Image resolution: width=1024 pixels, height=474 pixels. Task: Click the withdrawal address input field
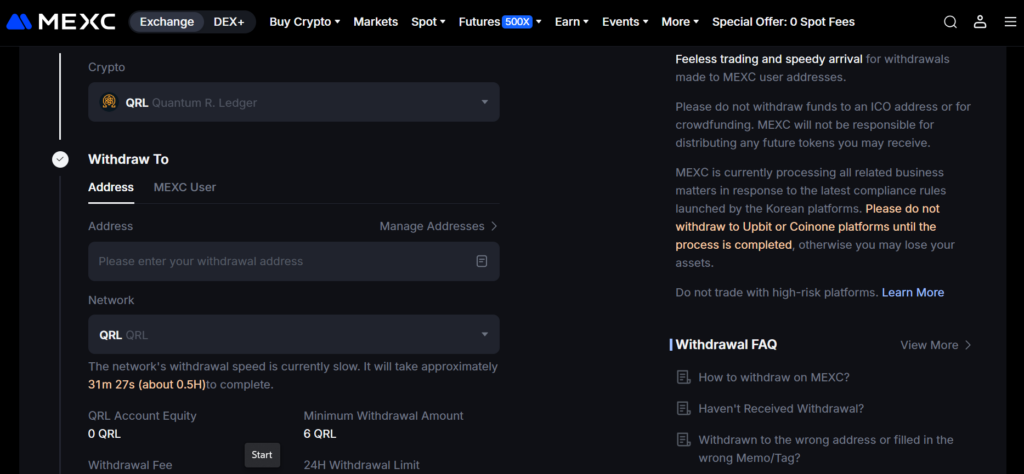click(280, 261)
